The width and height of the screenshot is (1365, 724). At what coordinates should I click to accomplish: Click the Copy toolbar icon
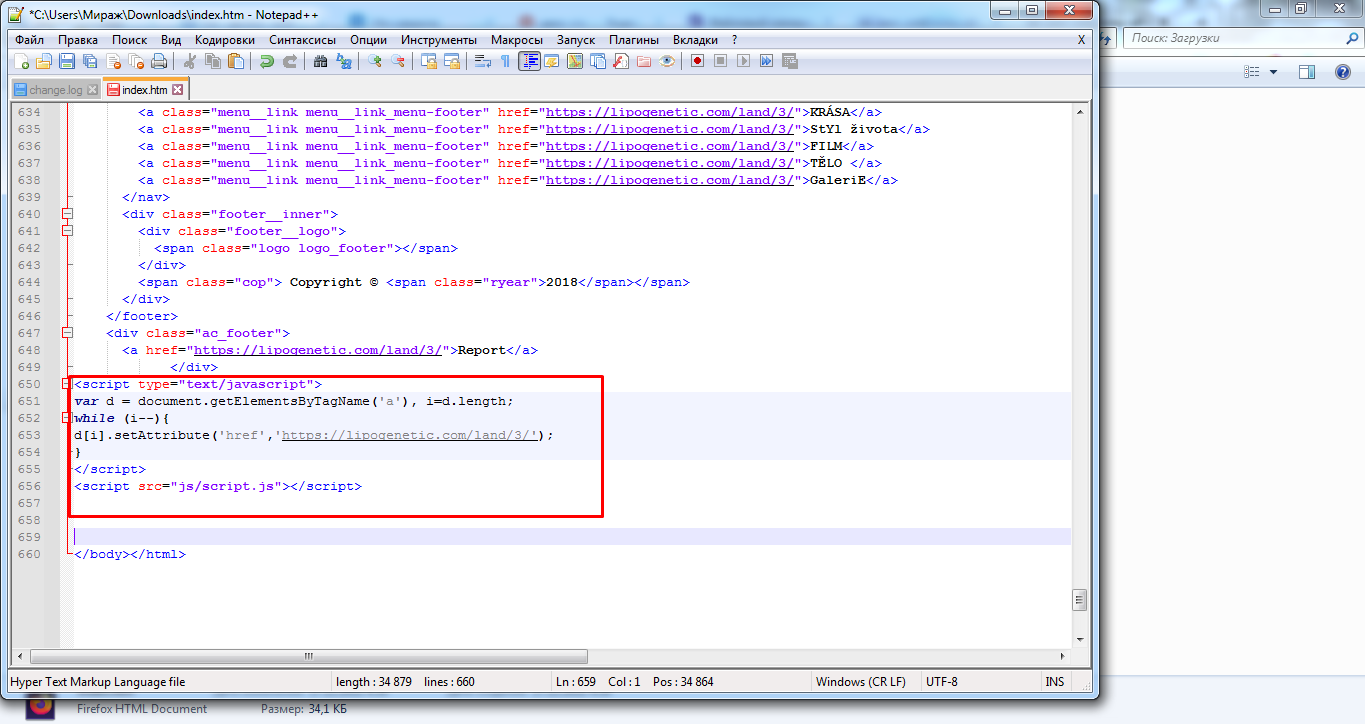[212, 61]
